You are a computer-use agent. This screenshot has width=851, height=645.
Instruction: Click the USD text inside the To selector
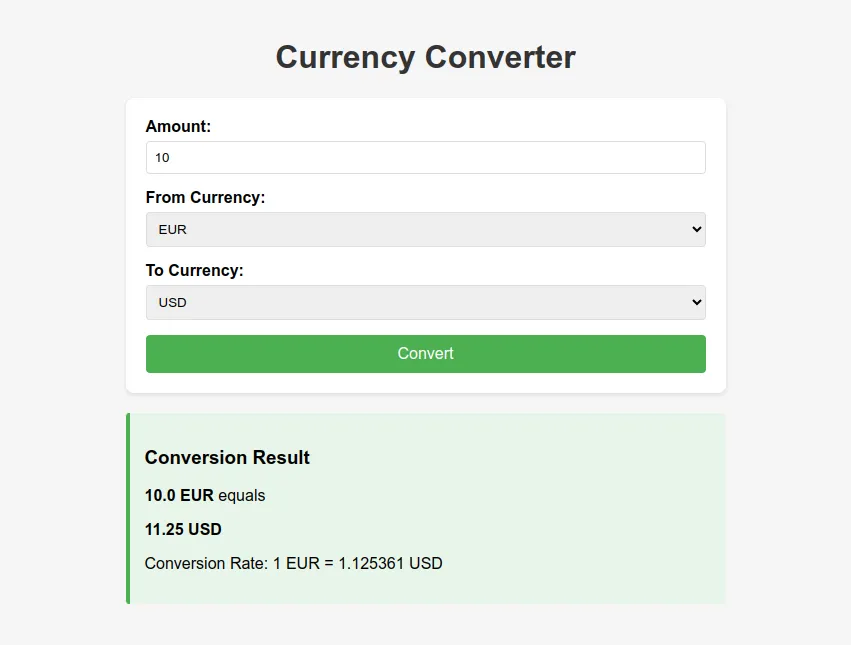[171, 302]
